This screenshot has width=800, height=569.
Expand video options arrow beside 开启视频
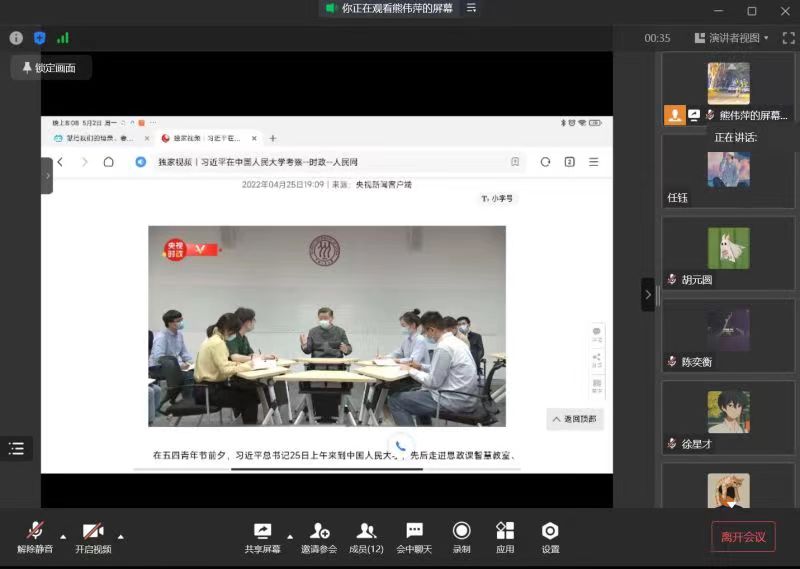pos(121,535)
